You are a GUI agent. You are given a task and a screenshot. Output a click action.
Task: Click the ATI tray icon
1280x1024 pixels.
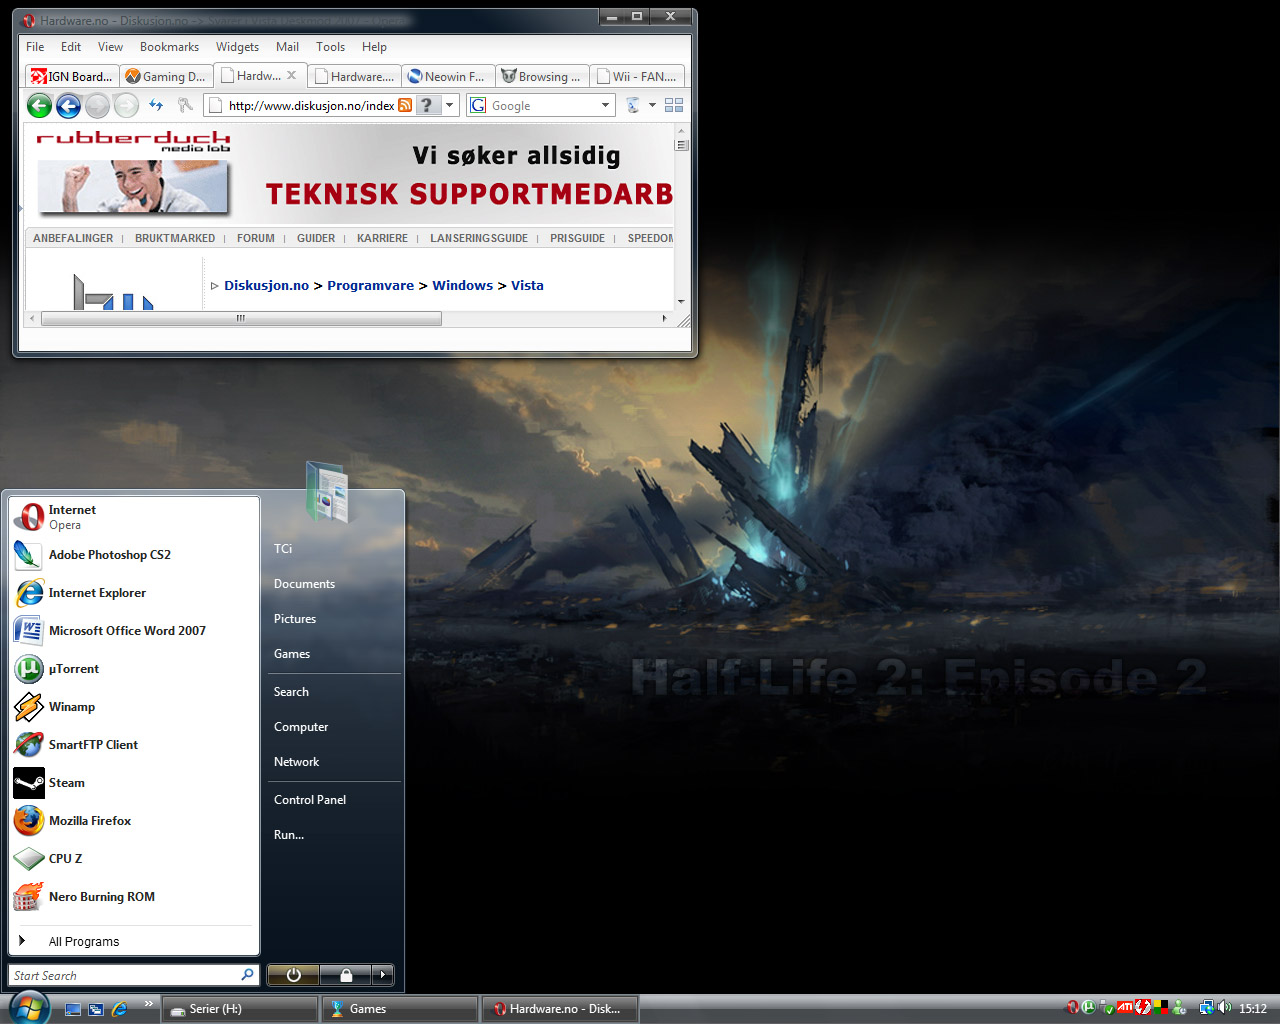click(1124, 1008)
